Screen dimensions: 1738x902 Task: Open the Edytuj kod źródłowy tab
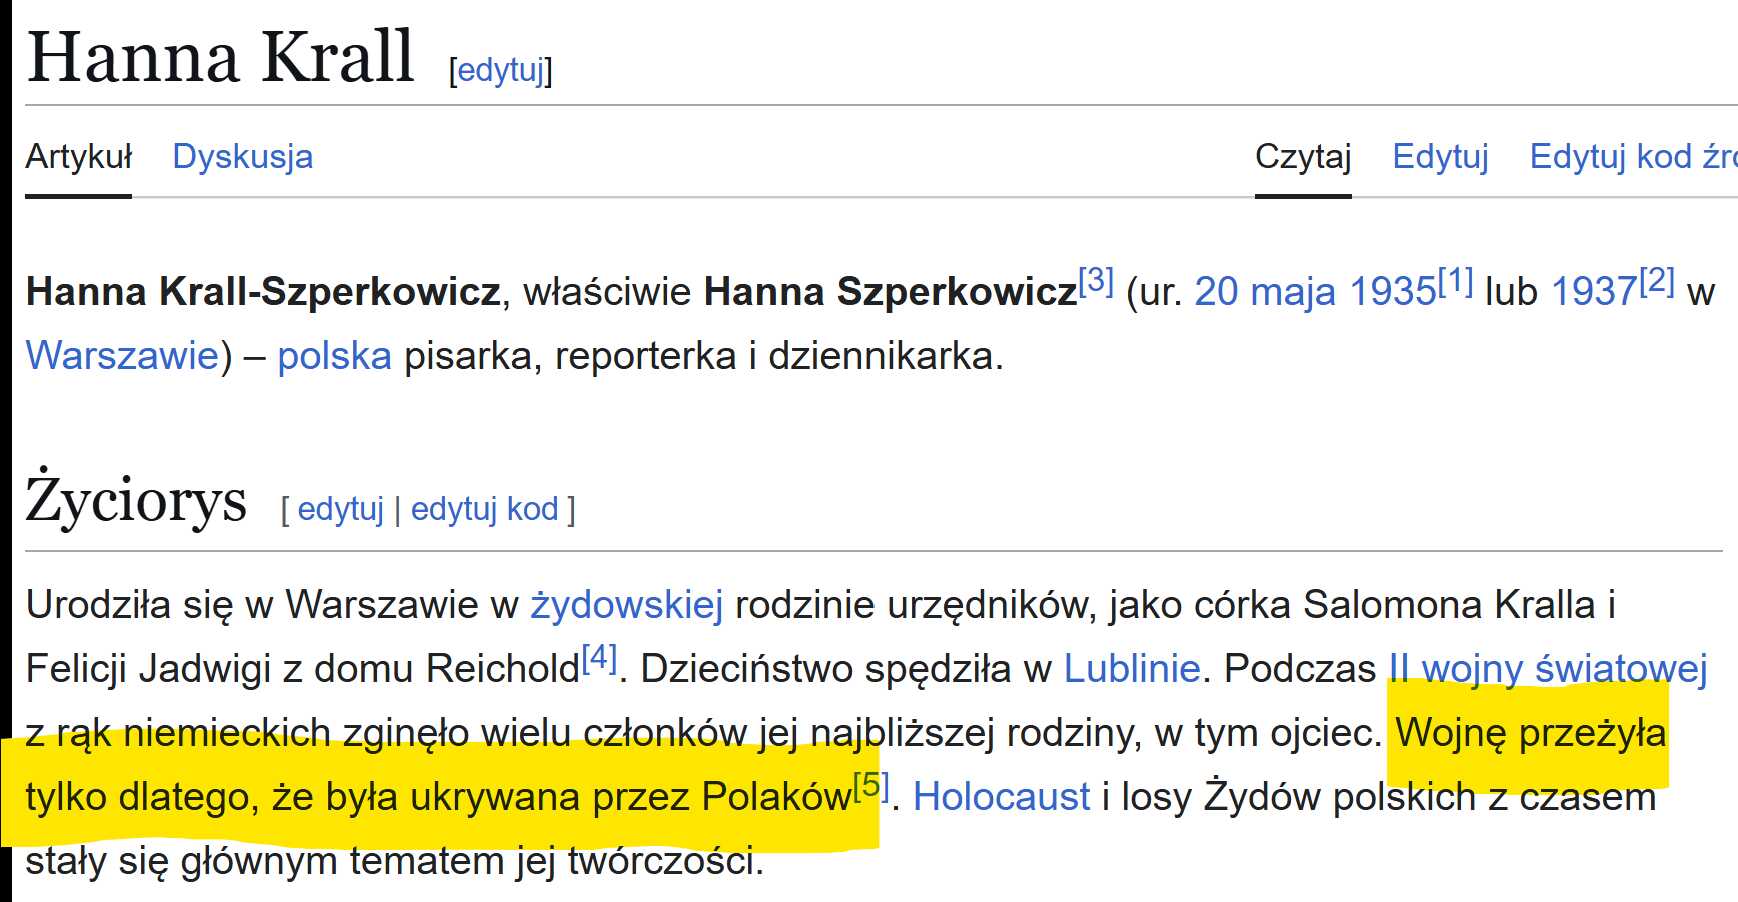1633,157
